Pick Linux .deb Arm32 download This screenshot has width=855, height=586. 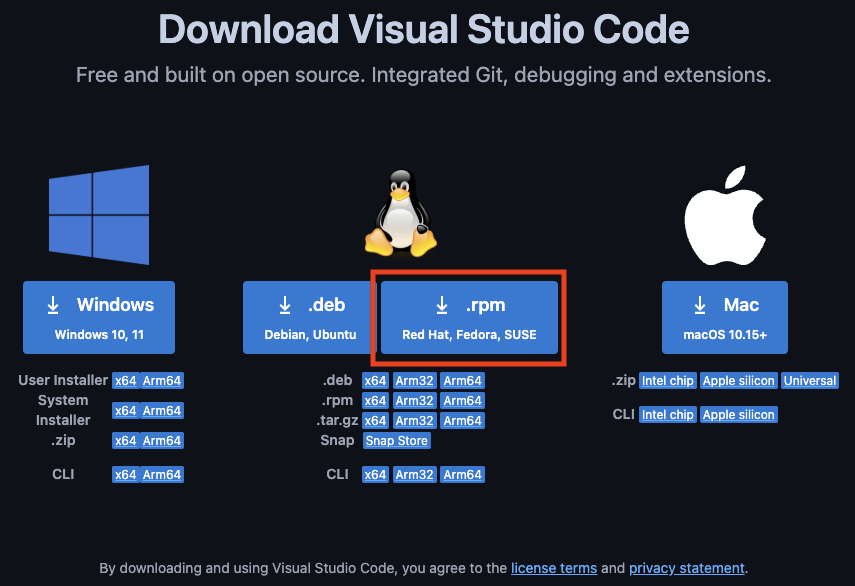tap(414, 381)
